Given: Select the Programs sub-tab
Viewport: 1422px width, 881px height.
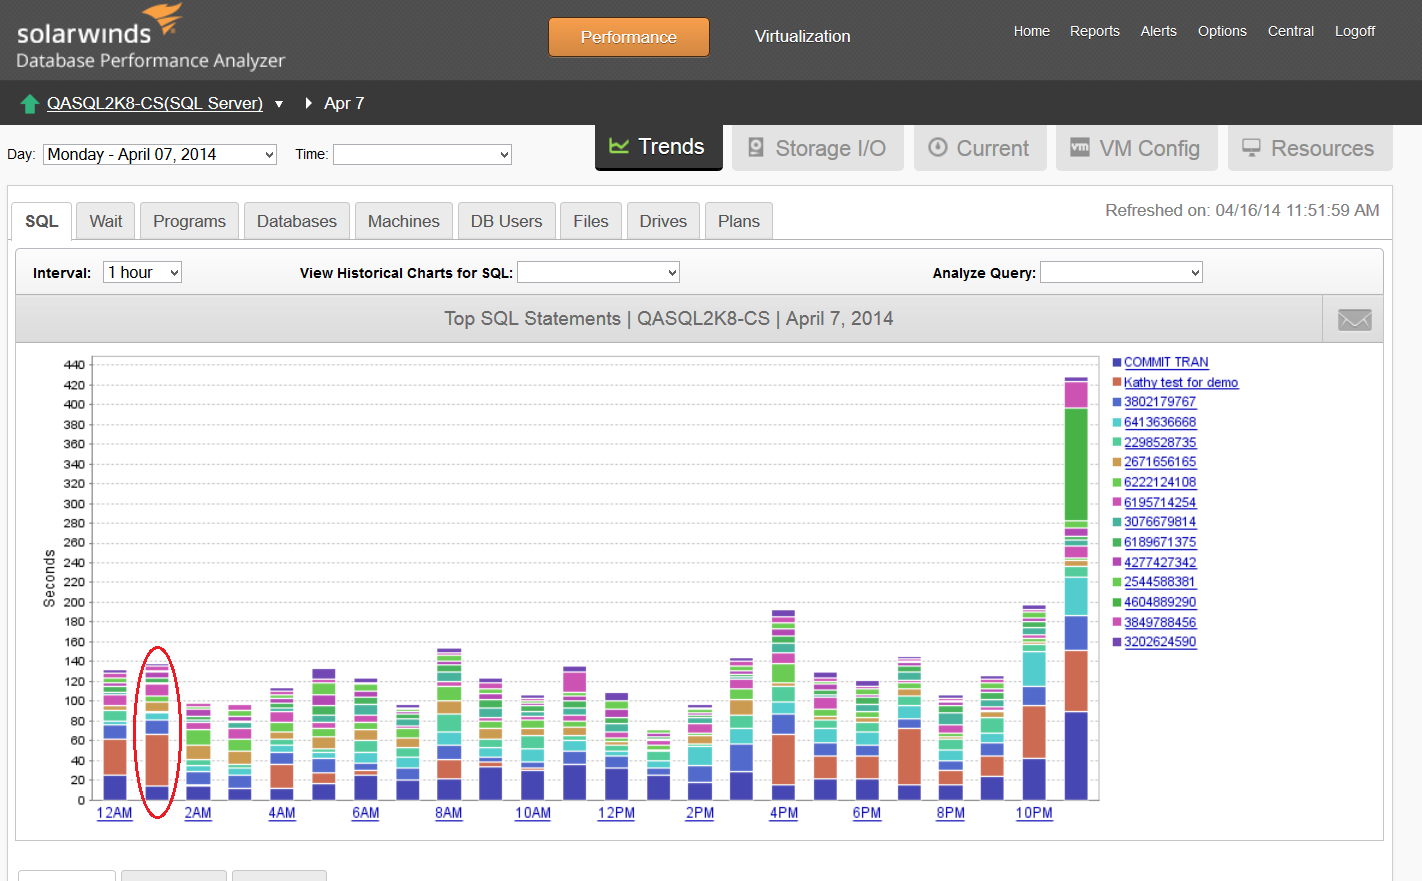Looking at the screenshot, I should coord(190,221).
